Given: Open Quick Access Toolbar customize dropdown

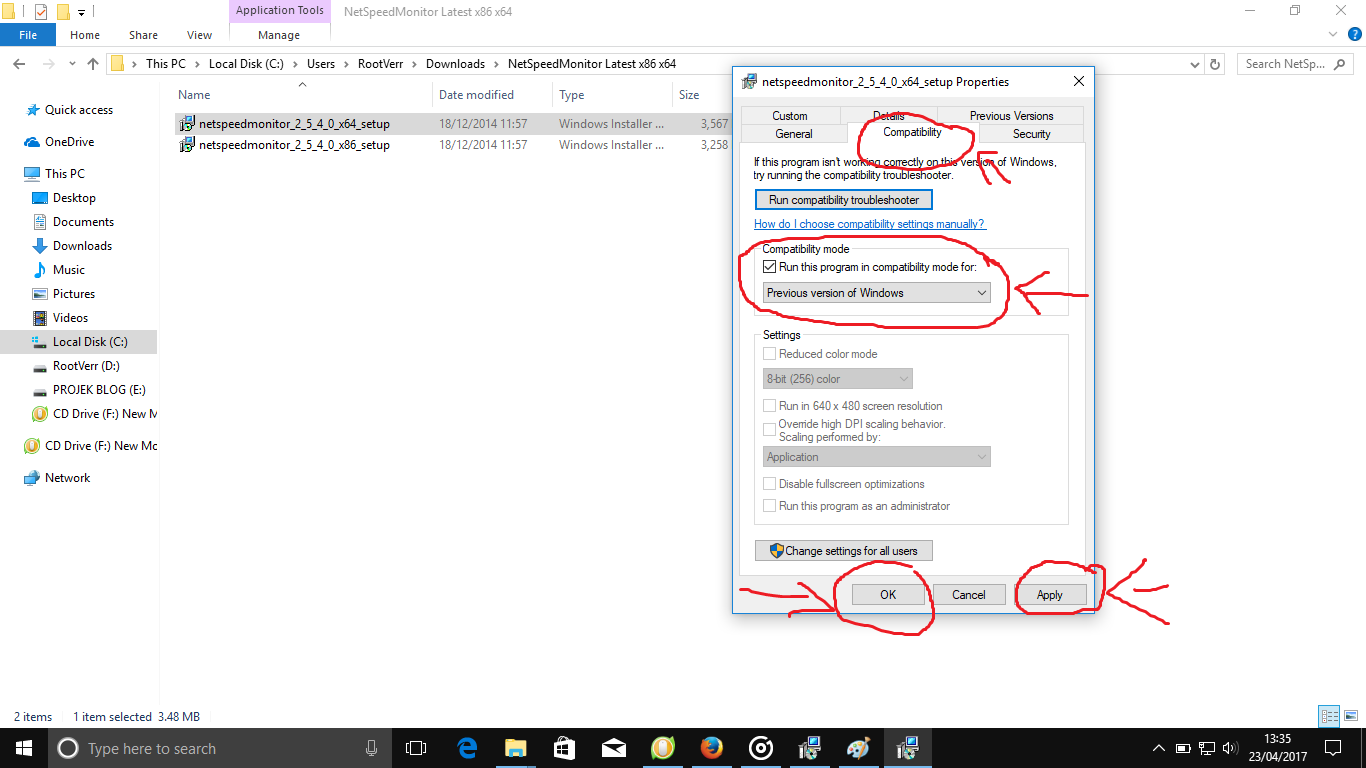Looking at the screenshot, I should [82, 13].
